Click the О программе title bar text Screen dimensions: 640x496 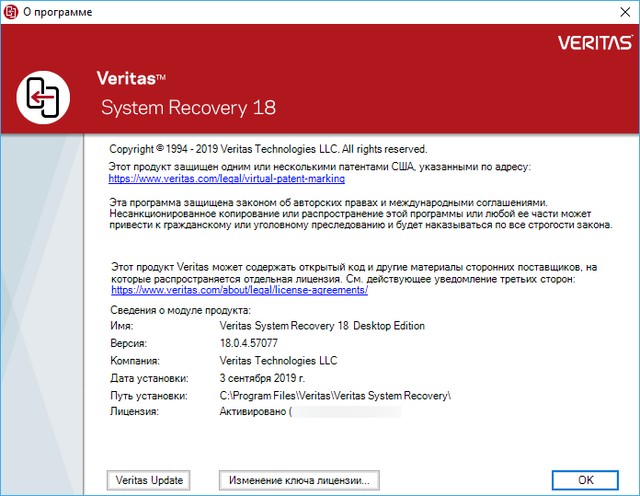[56, 11]
